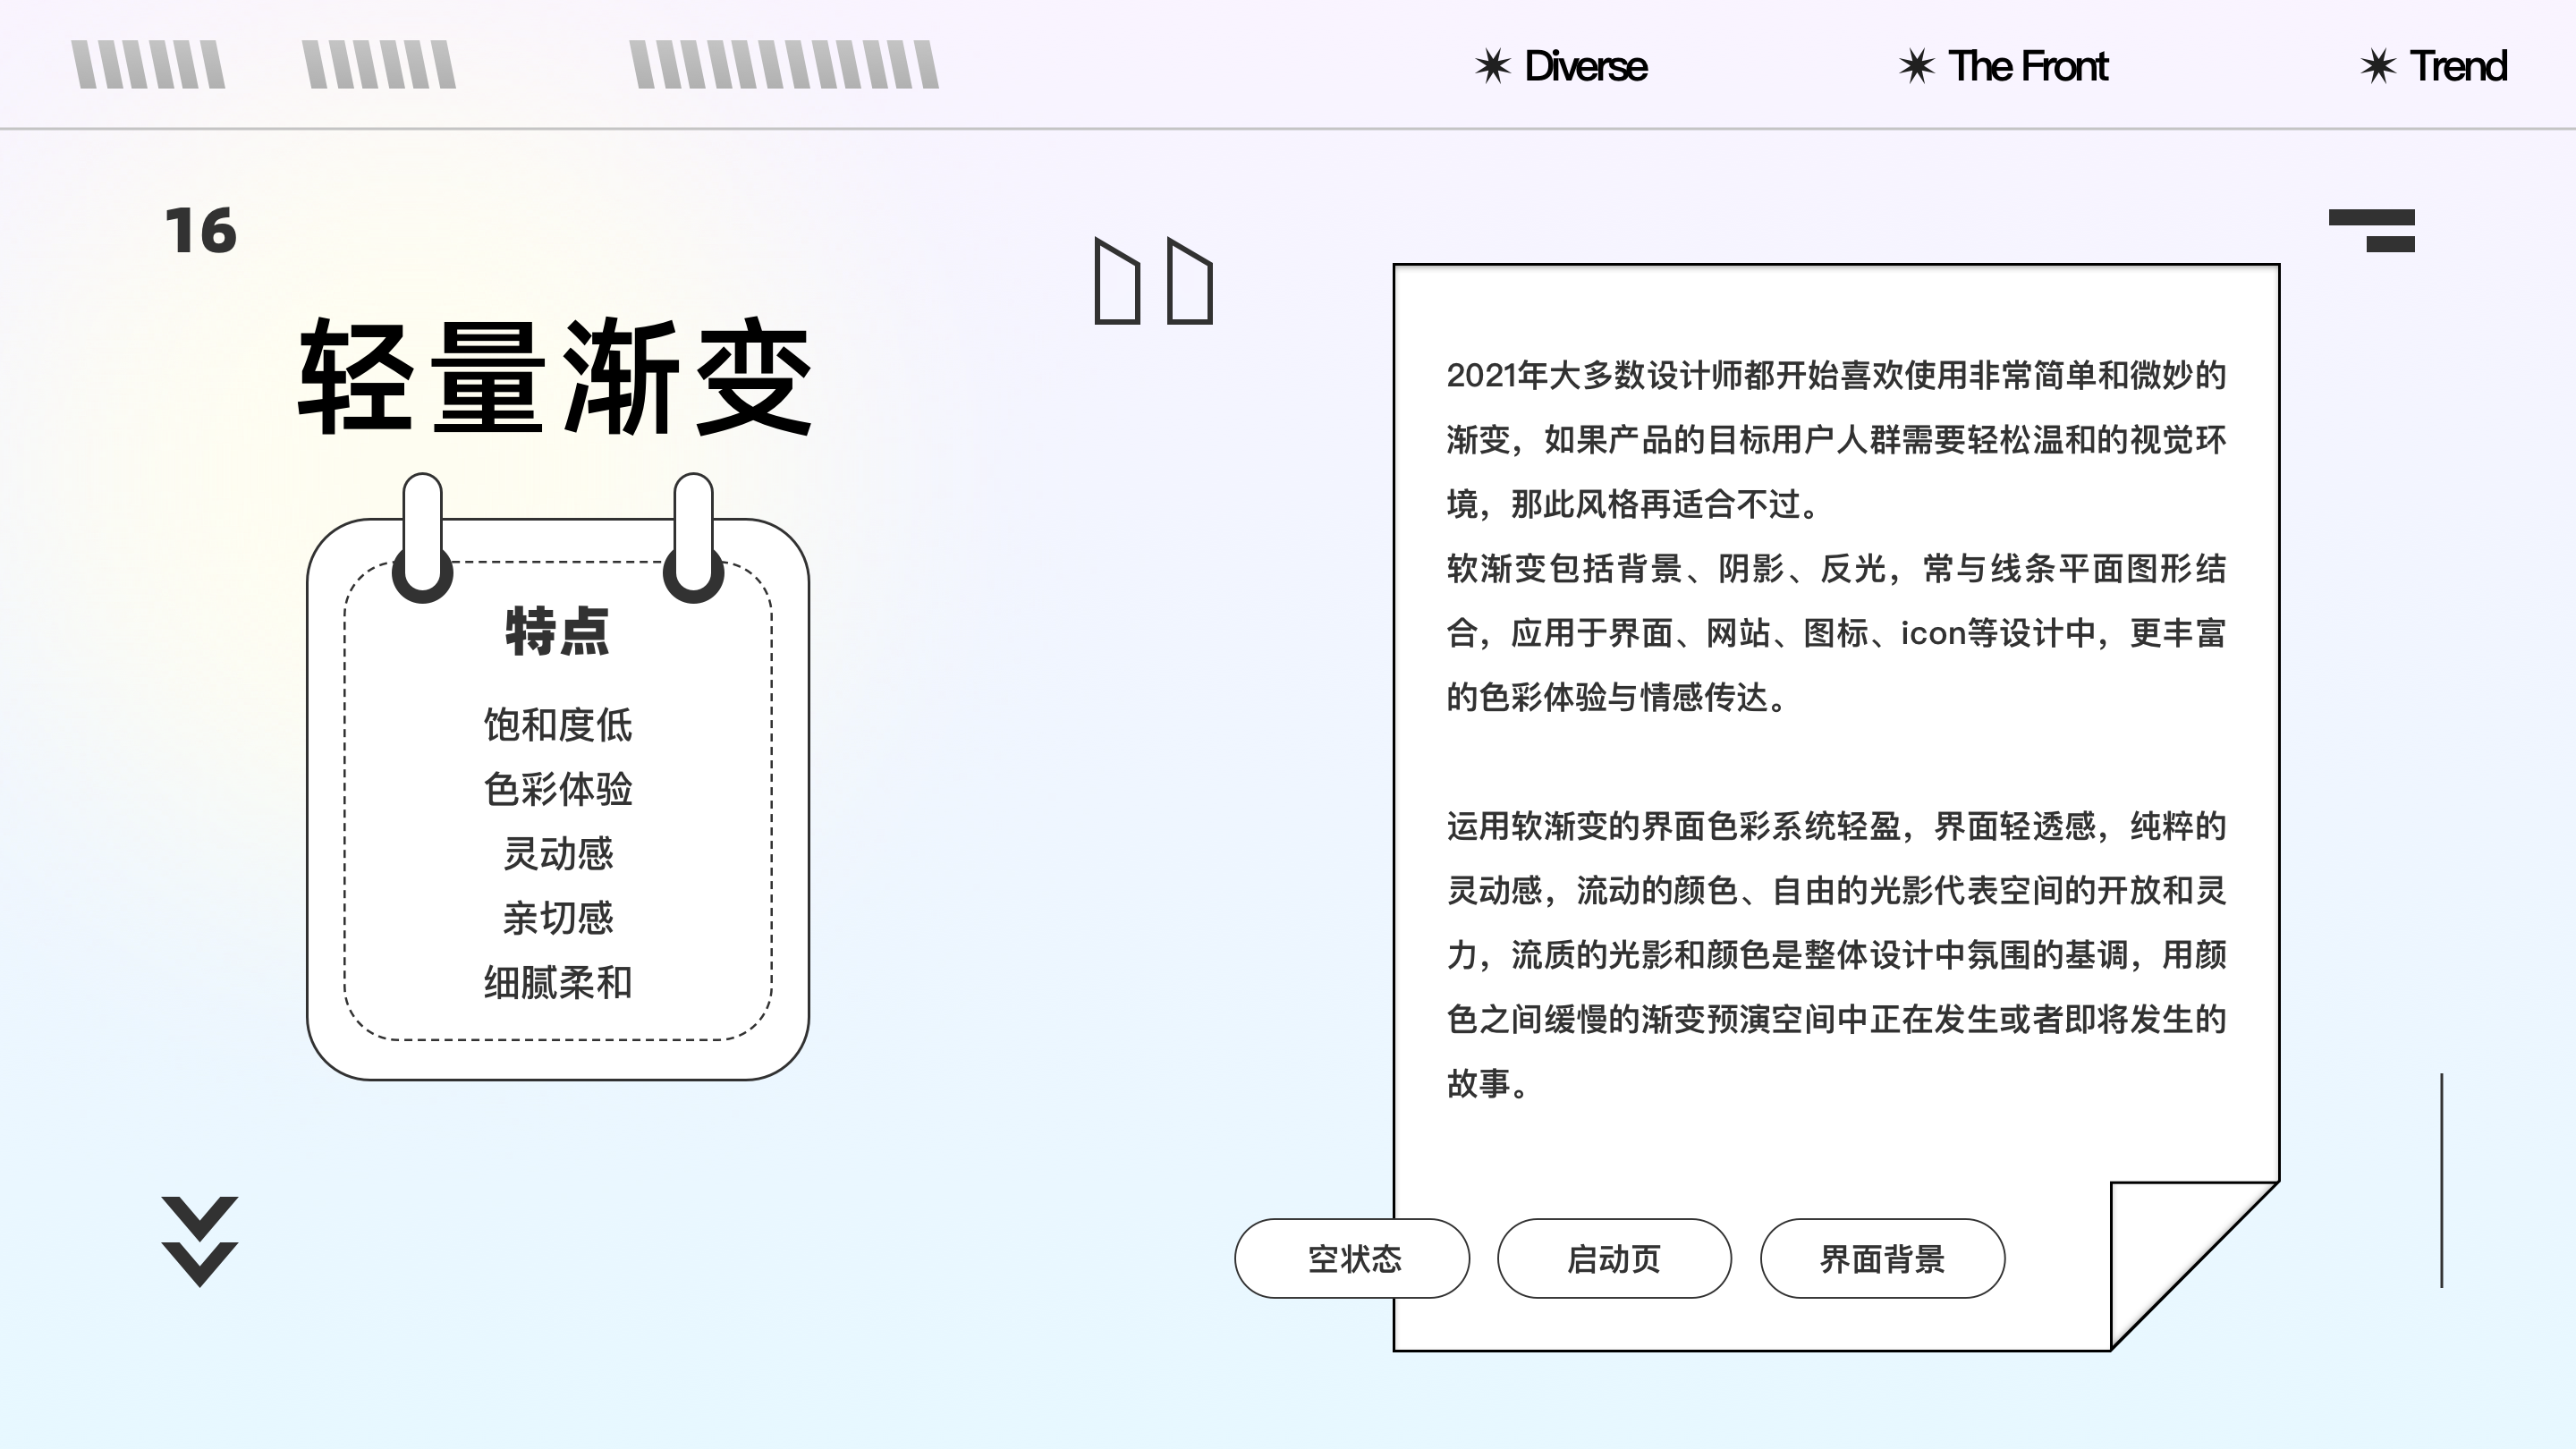Open the Trend nav item
2576x1449 pixels.
point(2458,66)
